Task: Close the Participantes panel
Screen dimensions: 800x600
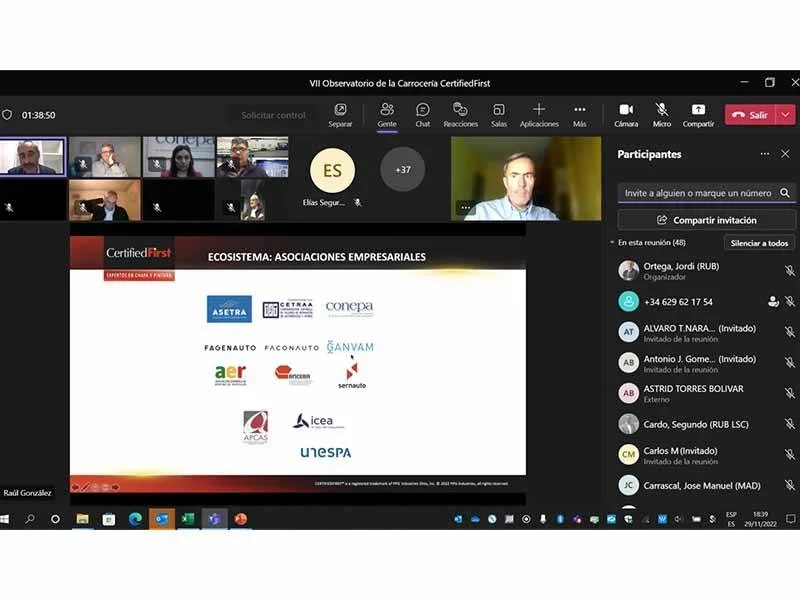Action: [x=785, y=154]
